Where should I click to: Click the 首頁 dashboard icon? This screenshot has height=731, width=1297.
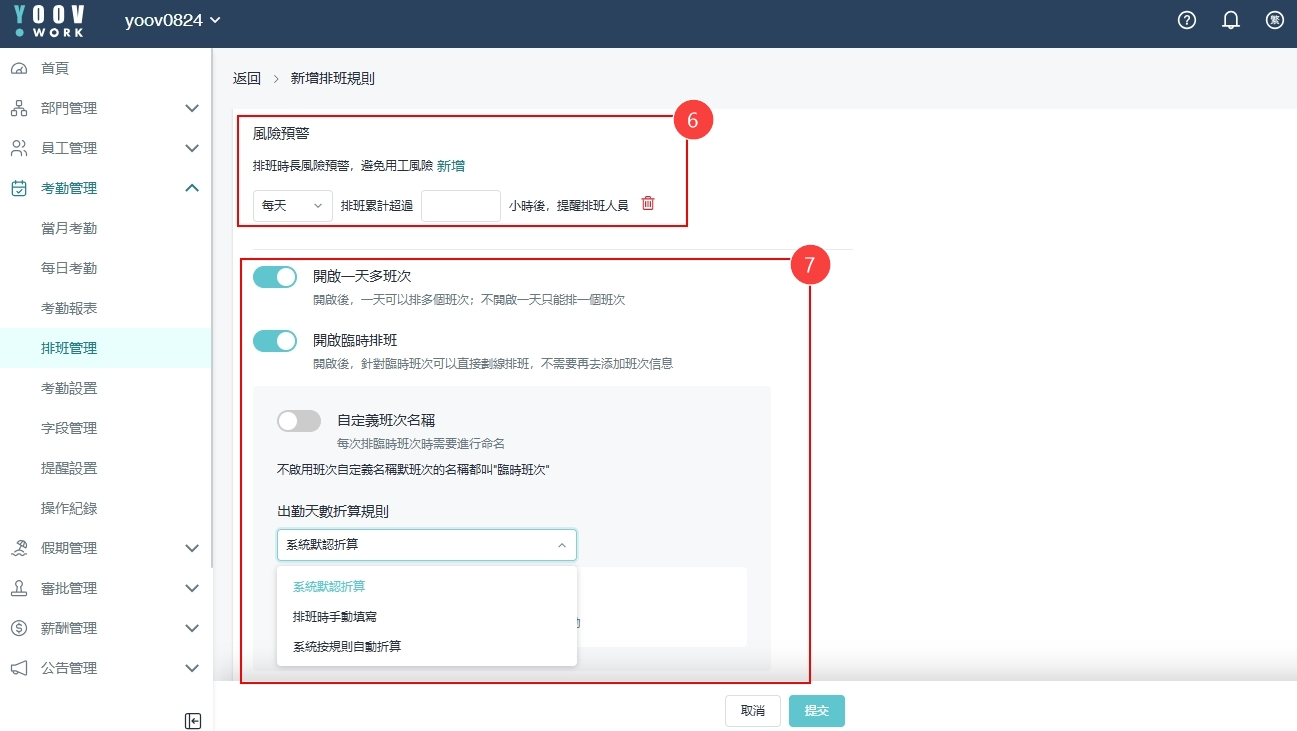pos(19,68)
